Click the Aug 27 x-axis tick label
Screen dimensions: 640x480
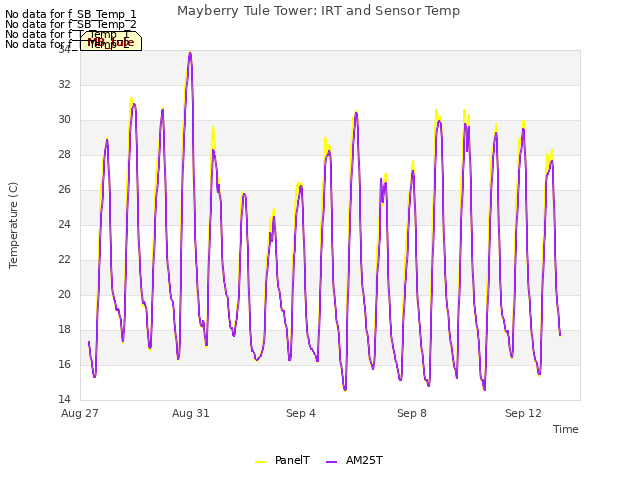80,413
